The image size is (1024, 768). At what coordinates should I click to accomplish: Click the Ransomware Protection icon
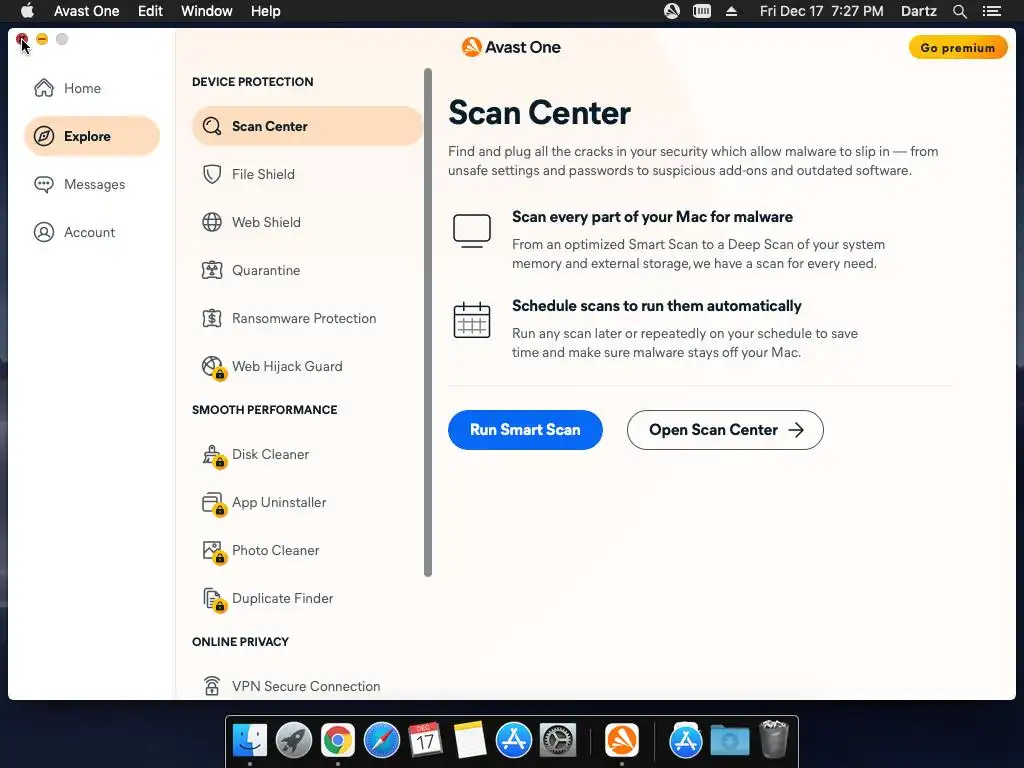point(212,318)
